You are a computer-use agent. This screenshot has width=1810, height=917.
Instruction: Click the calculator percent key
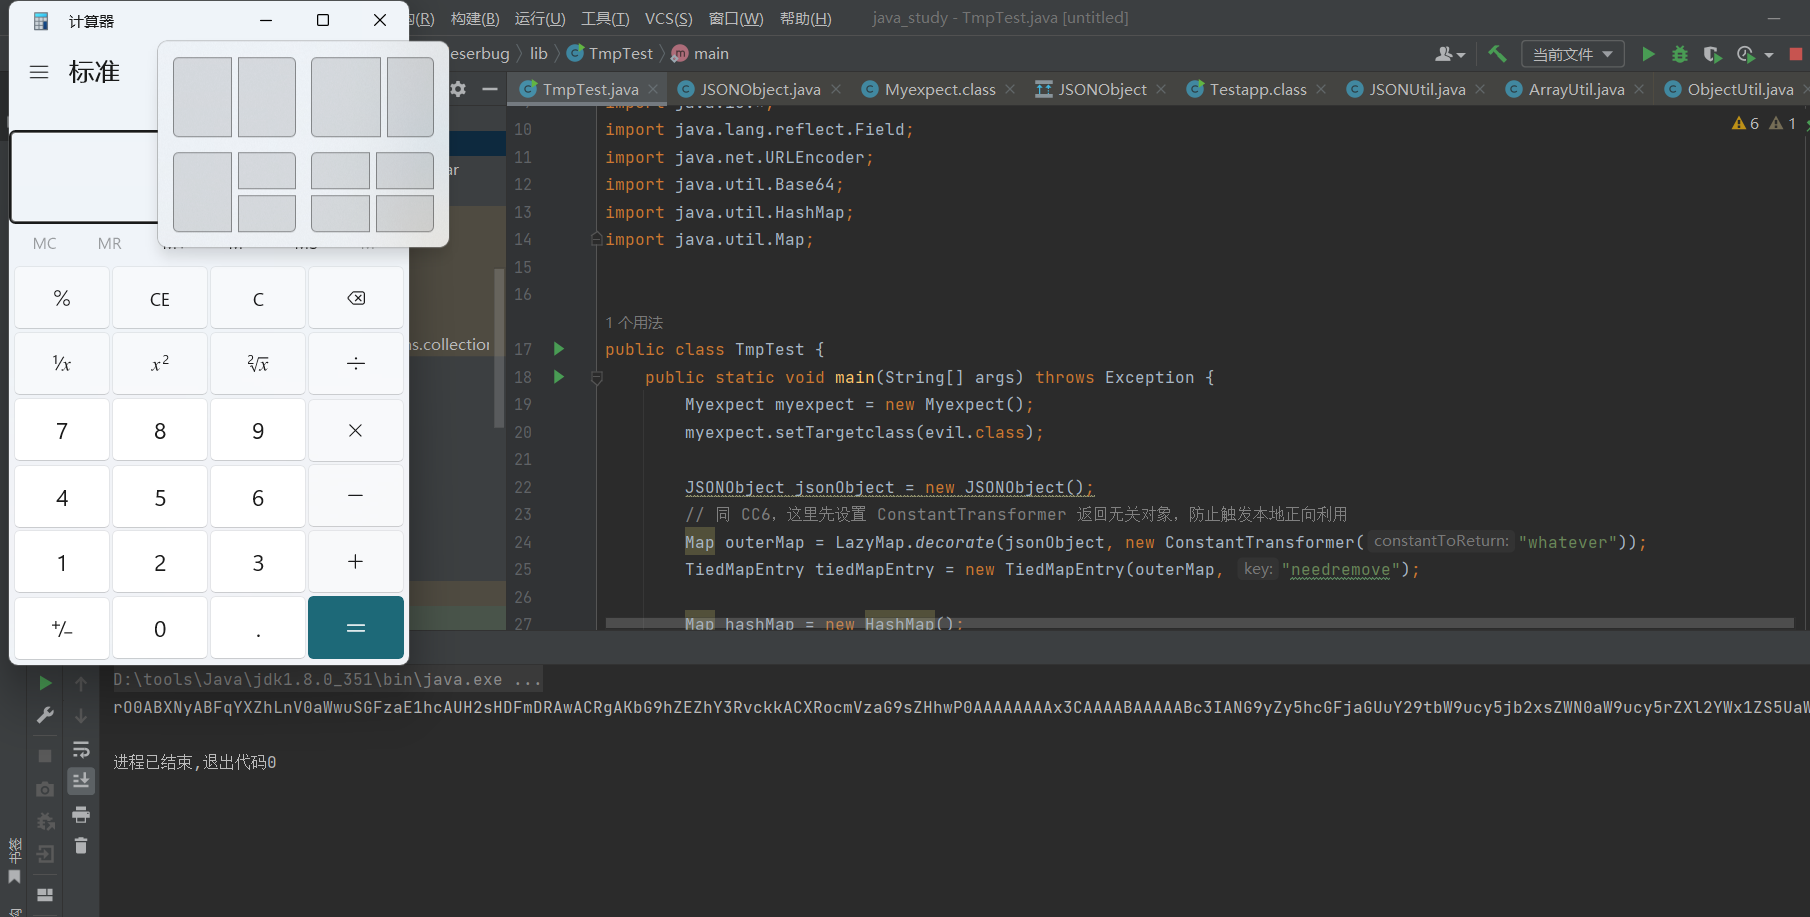pyautogui.click(x=62, y=298)
